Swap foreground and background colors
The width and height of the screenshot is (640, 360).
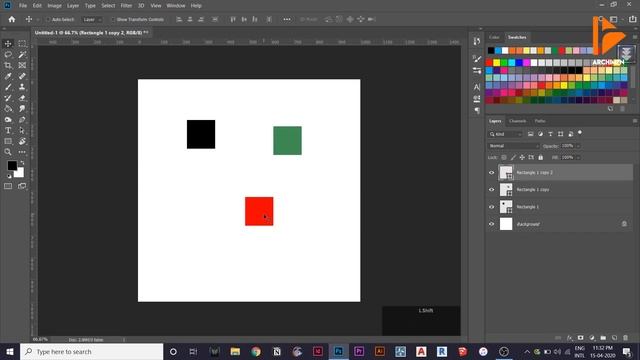(22, 163)
